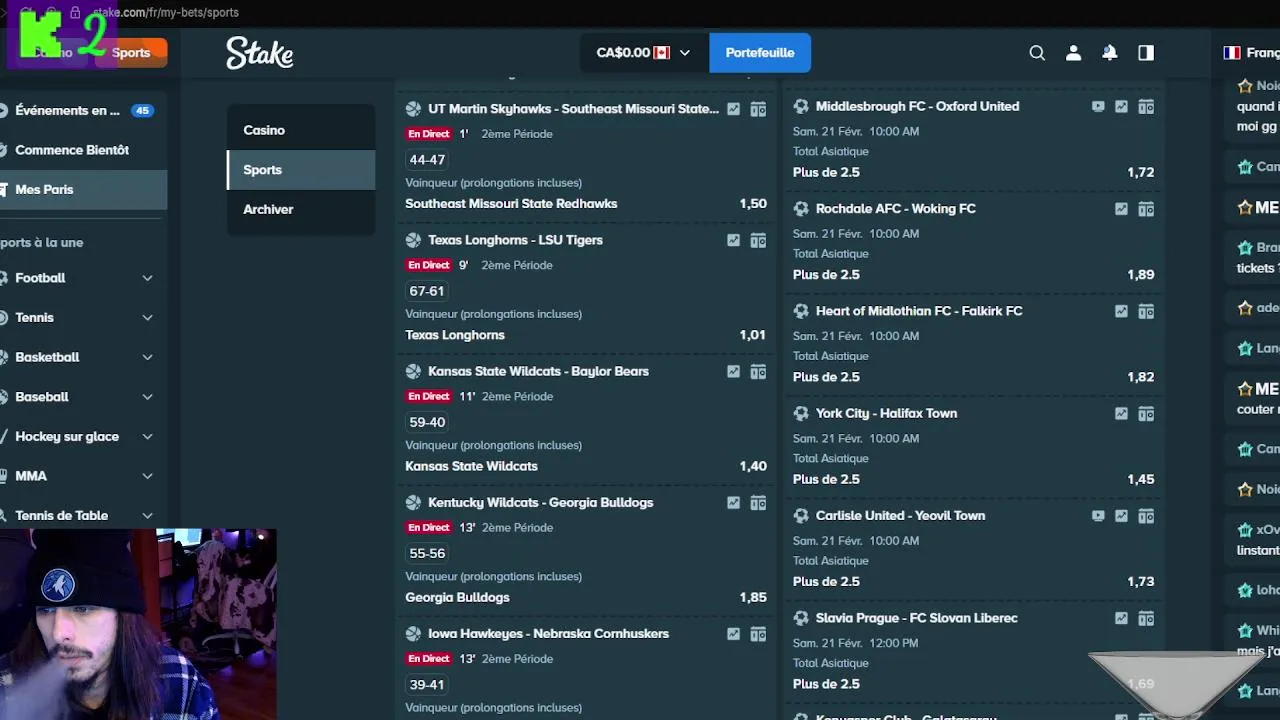Open scoreboard icon for UT Martin Skyhawks game
This screenshot has height=720, width=1280.
pyautogui.click(x=758, y=109)
